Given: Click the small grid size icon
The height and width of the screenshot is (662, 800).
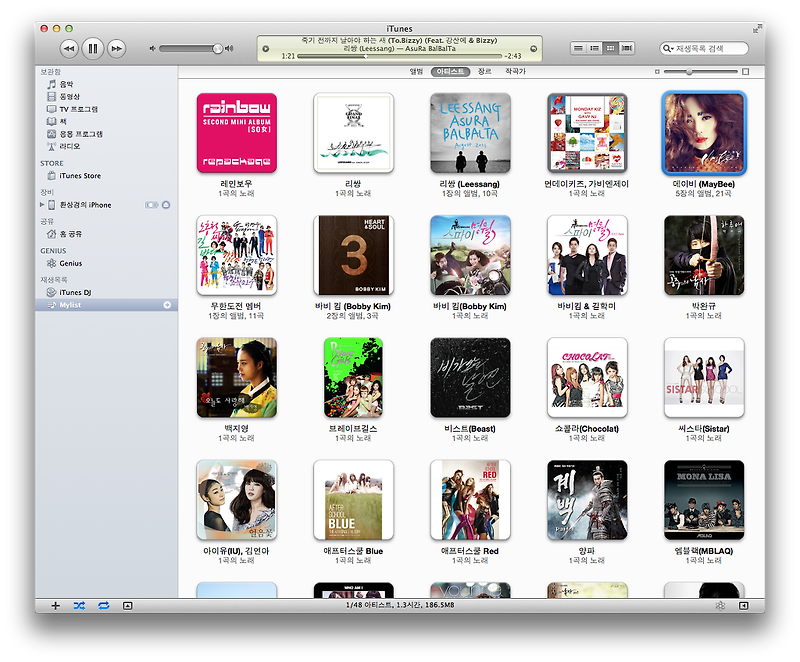Looking at the screenshot, I should click(657, 72).
